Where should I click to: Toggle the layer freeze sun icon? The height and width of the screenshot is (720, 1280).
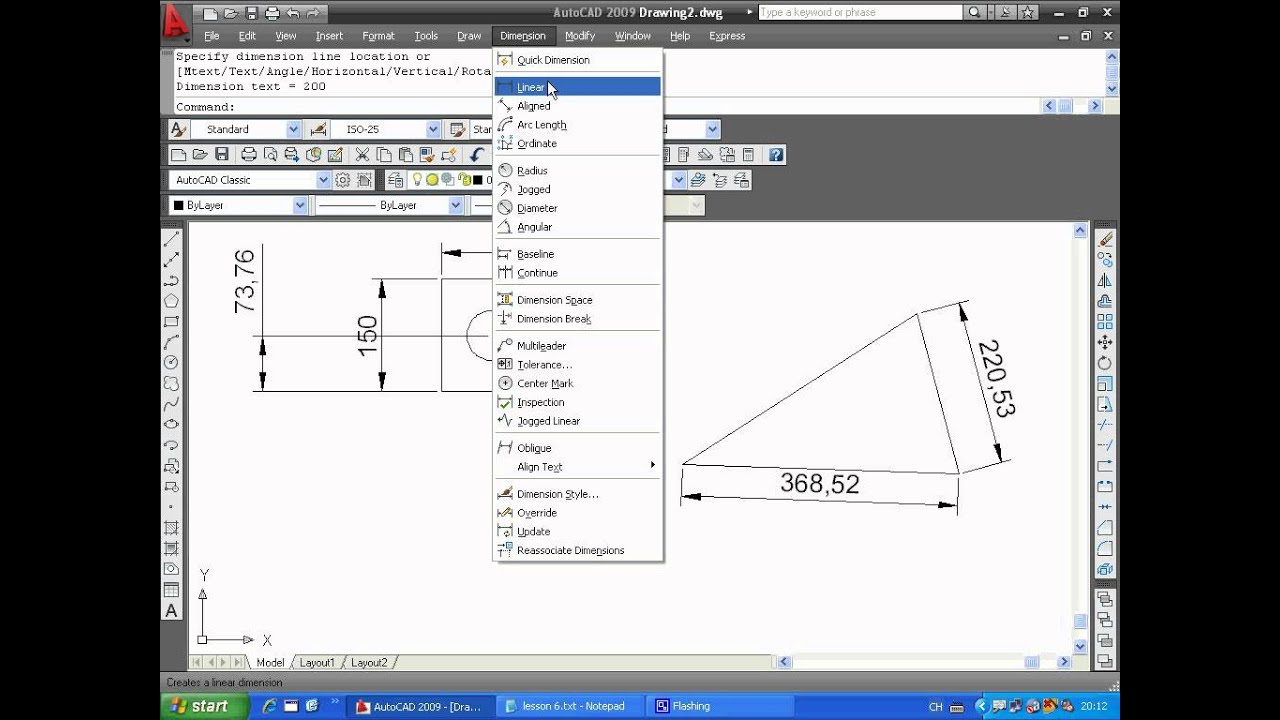pos(432,180)
